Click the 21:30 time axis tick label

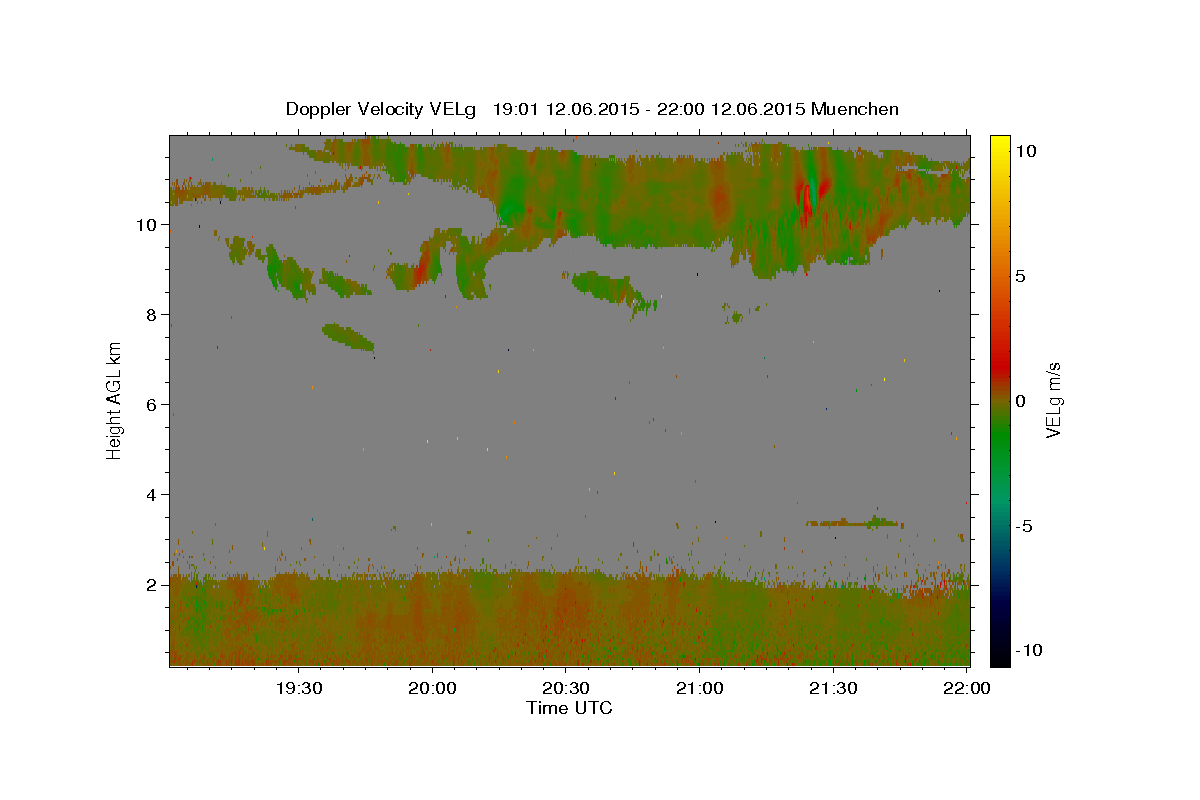point(832,688)
